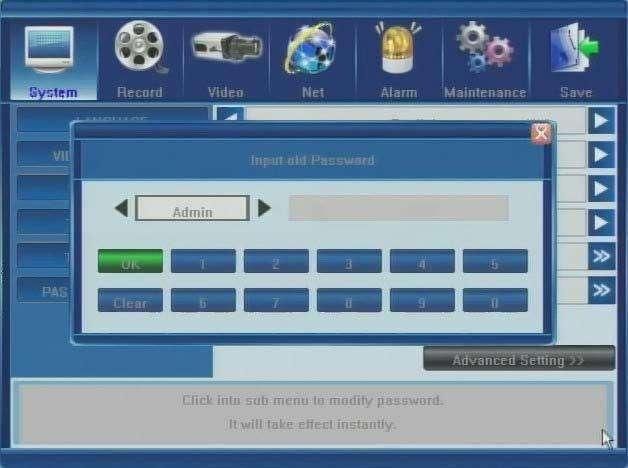Switch to the Maintenance tab label
Screen dimensions: 628x468
[x=485, y=92]
